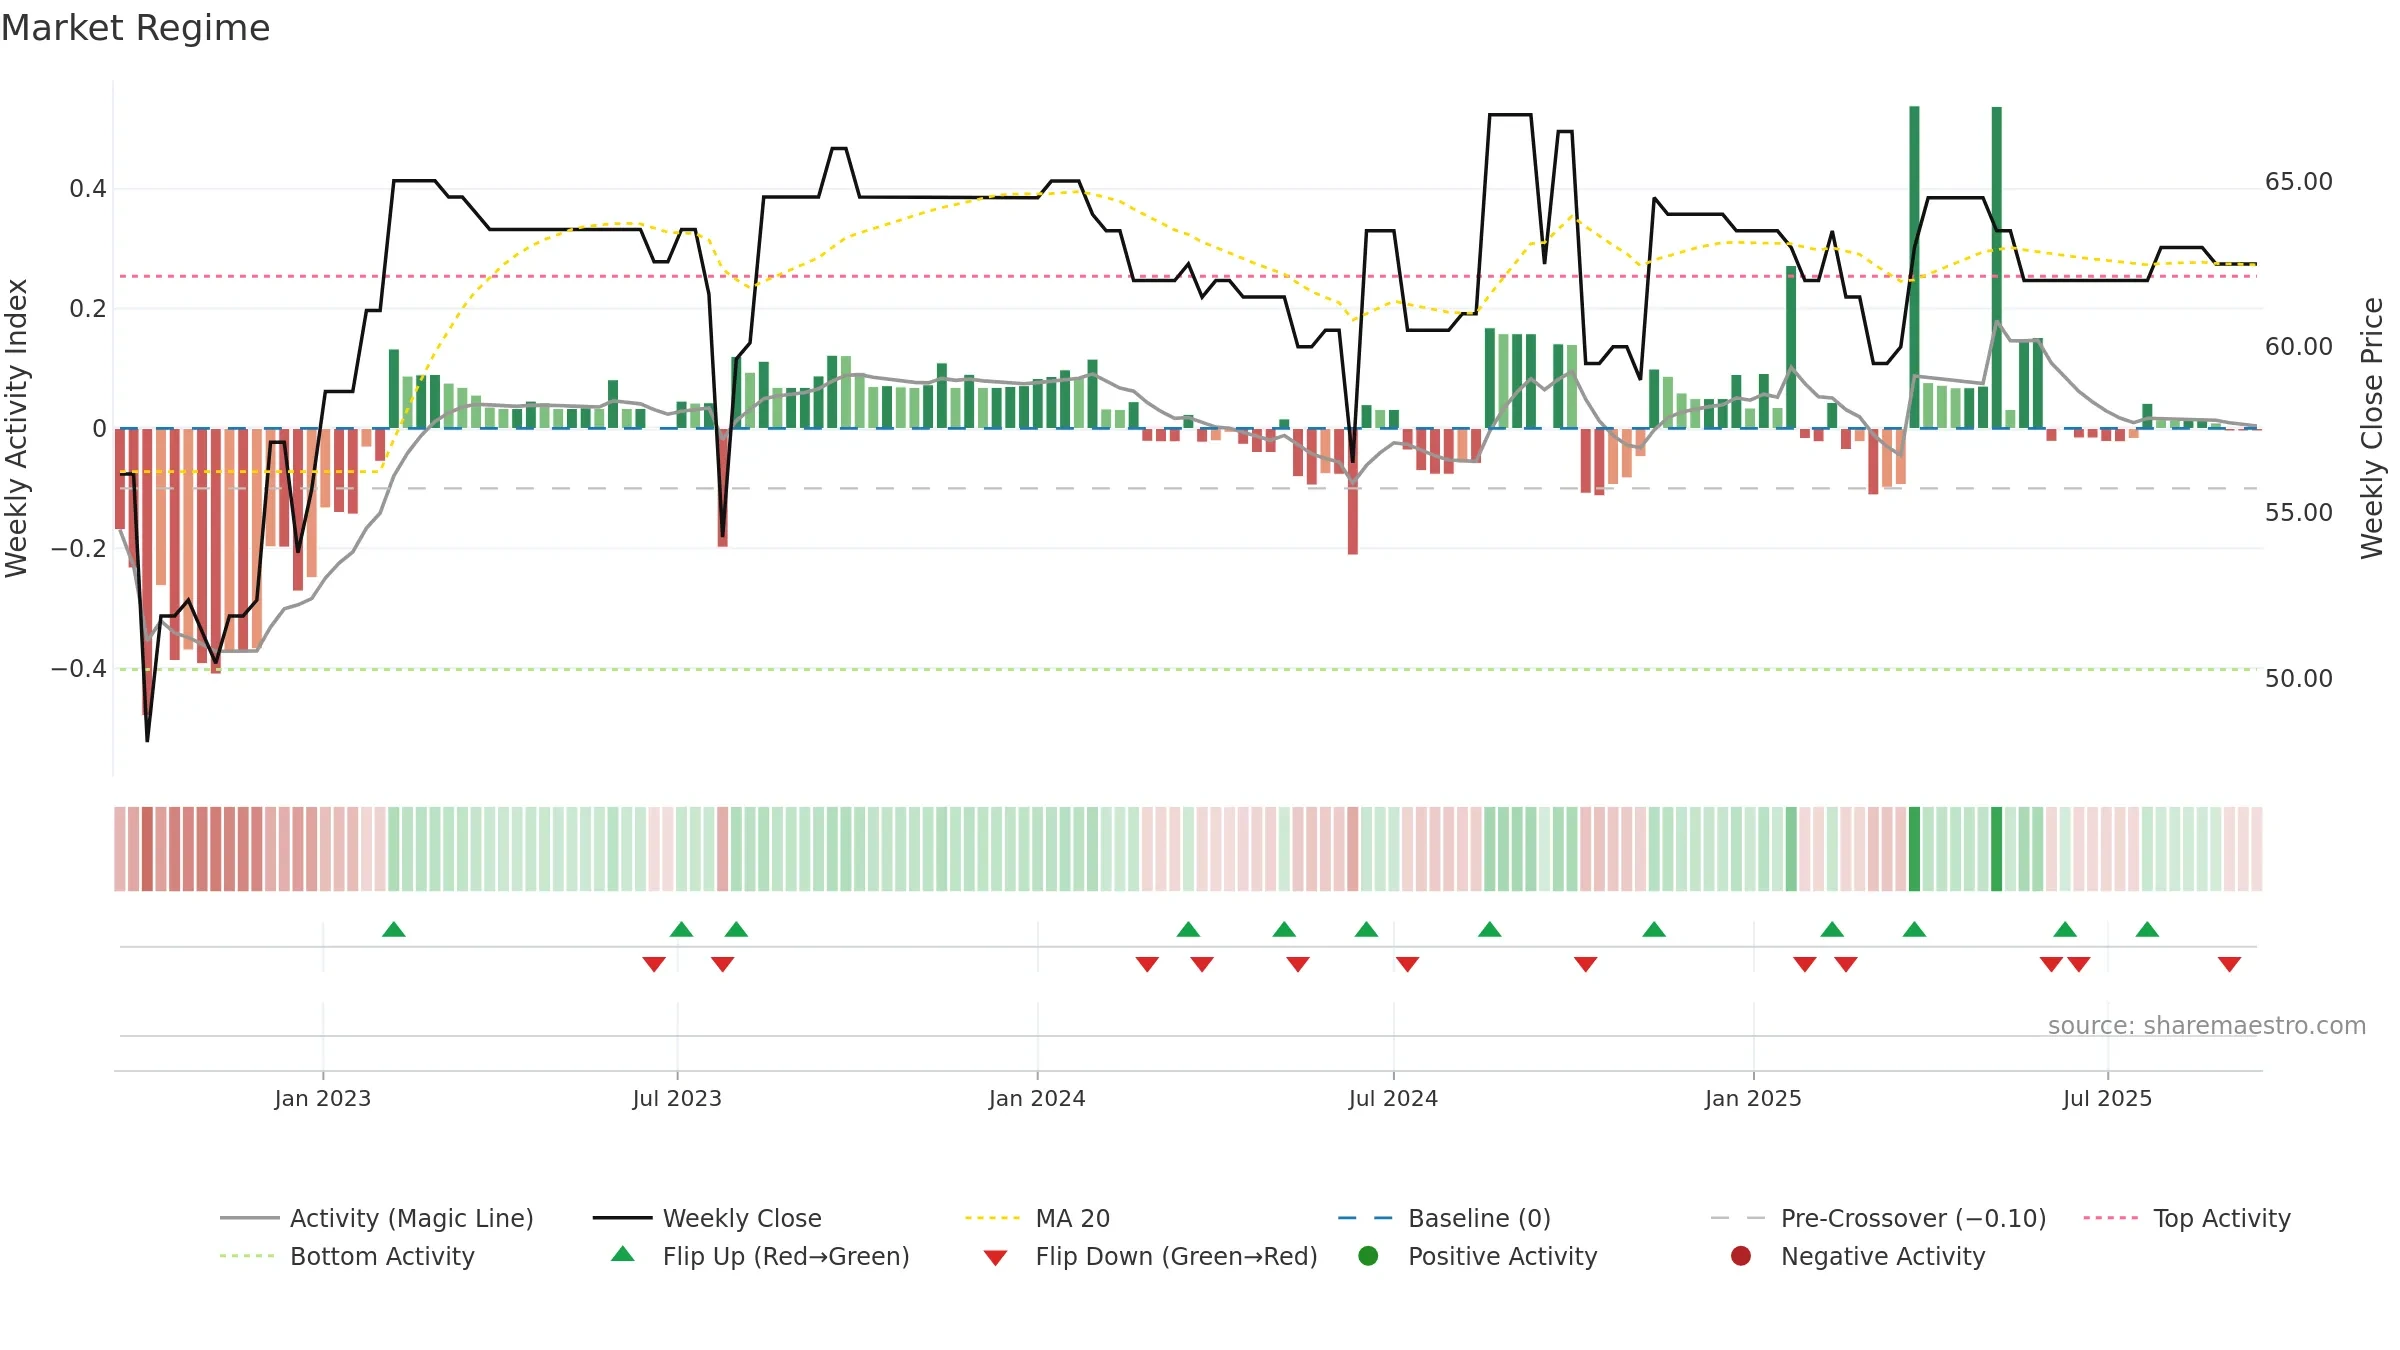
Task: Click the 55.00 price axis label
Action: point(2298,513)
